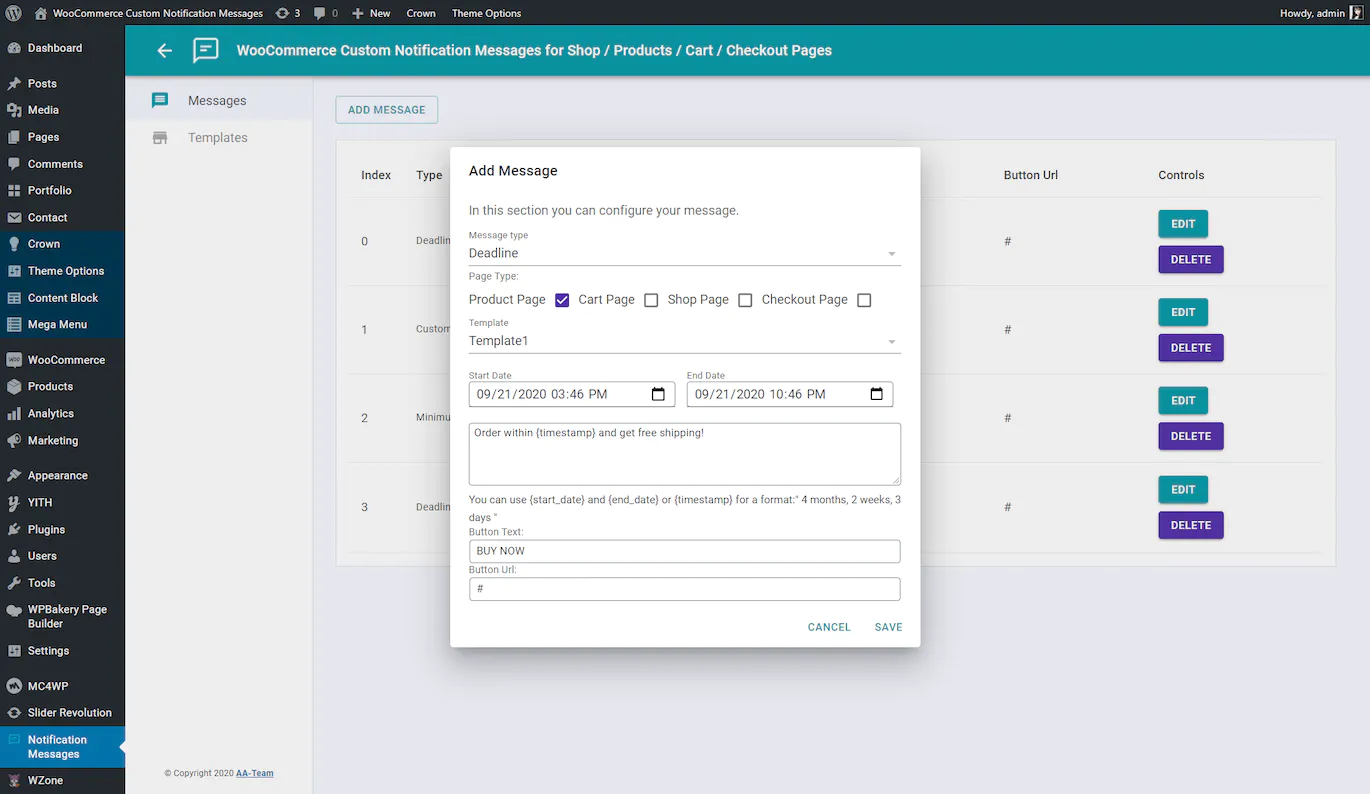Open the site home icon in admin bar
This screenshot has width=1370, height=794.
point(40,13)
